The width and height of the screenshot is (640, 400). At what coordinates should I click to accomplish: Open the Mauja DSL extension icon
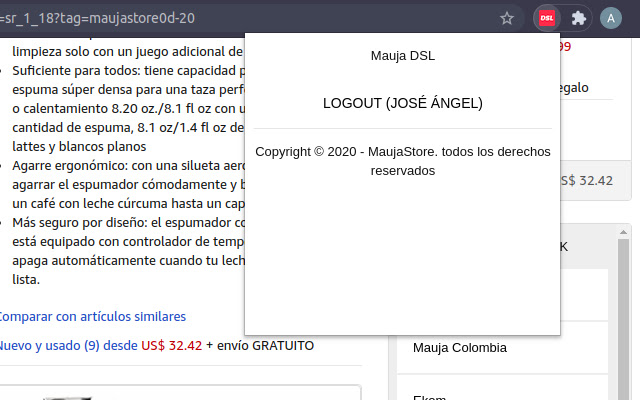click(x=547, y=18)
